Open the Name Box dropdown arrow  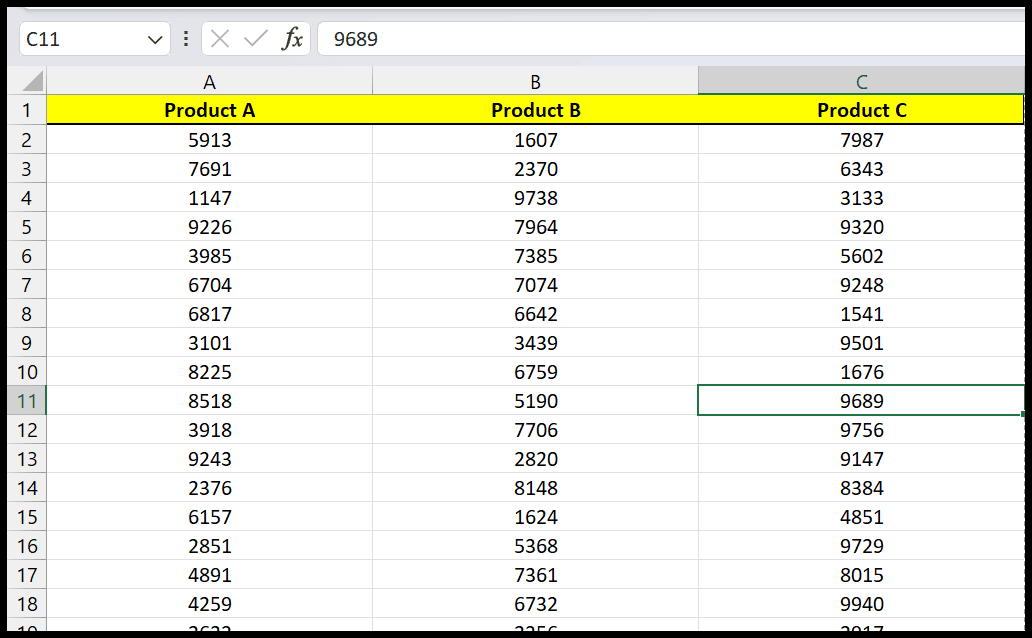pos(155,39)
